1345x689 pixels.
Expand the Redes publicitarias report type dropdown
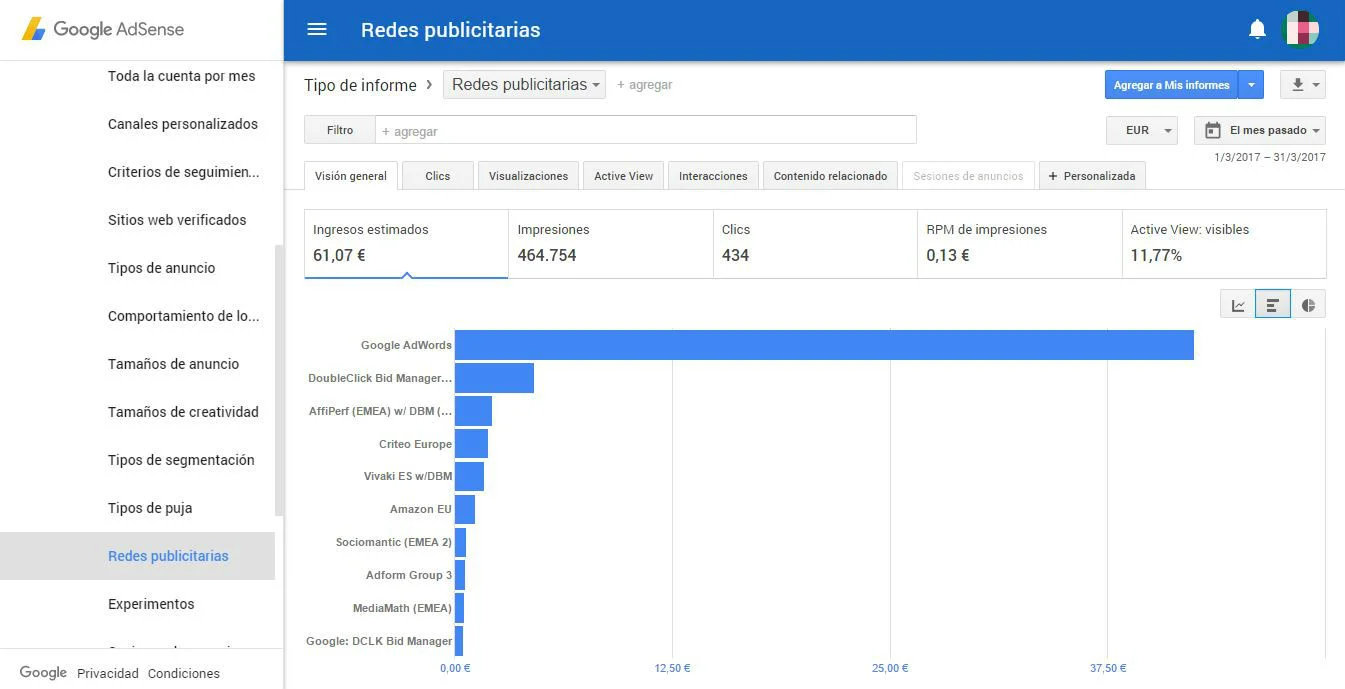(x=524, y=85)
